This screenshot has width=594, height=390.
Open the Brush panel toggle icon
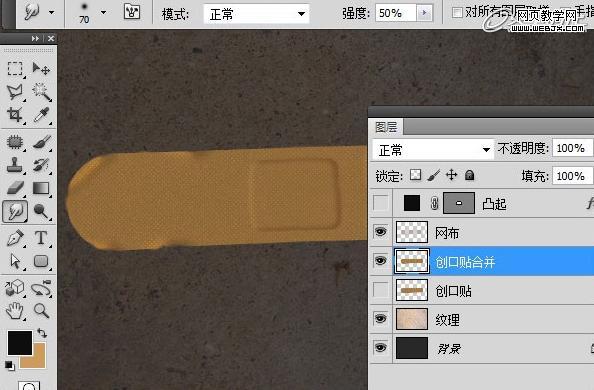132,12
